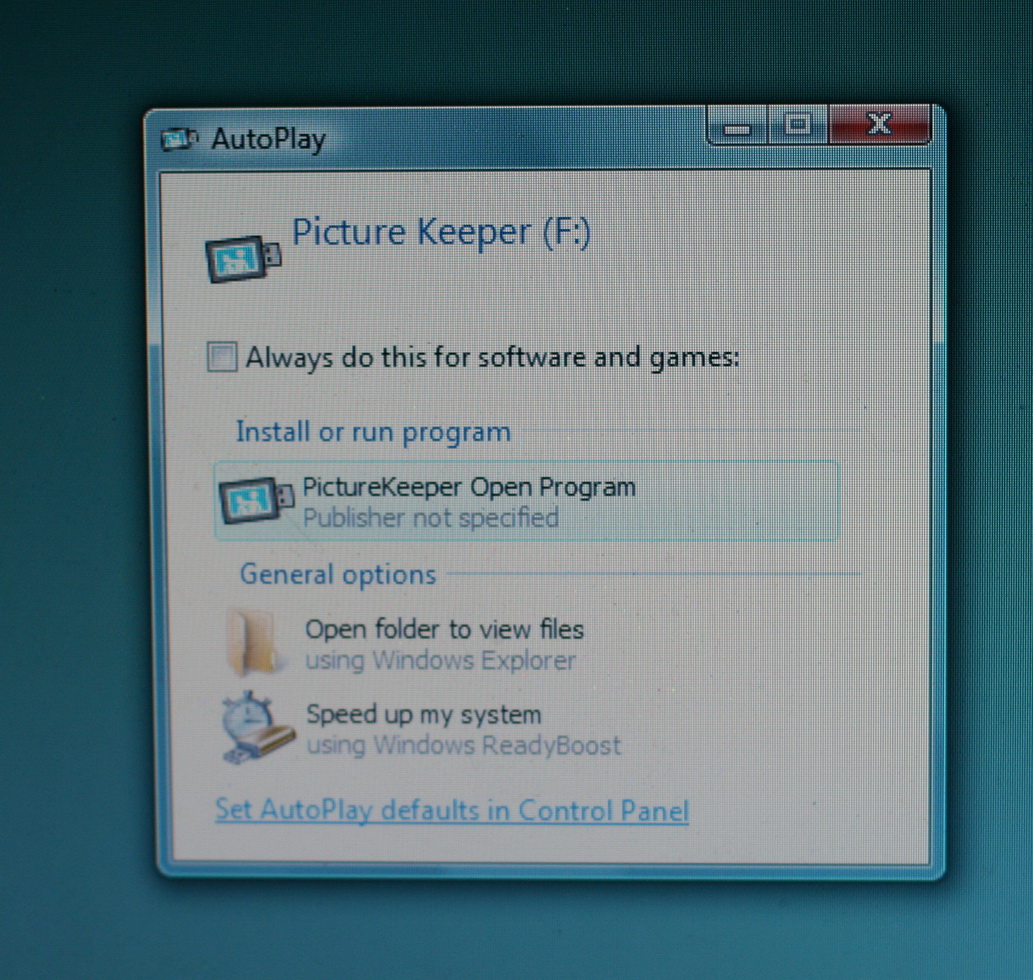Minimize the AutoPlay window

click(x=738, y=126)
